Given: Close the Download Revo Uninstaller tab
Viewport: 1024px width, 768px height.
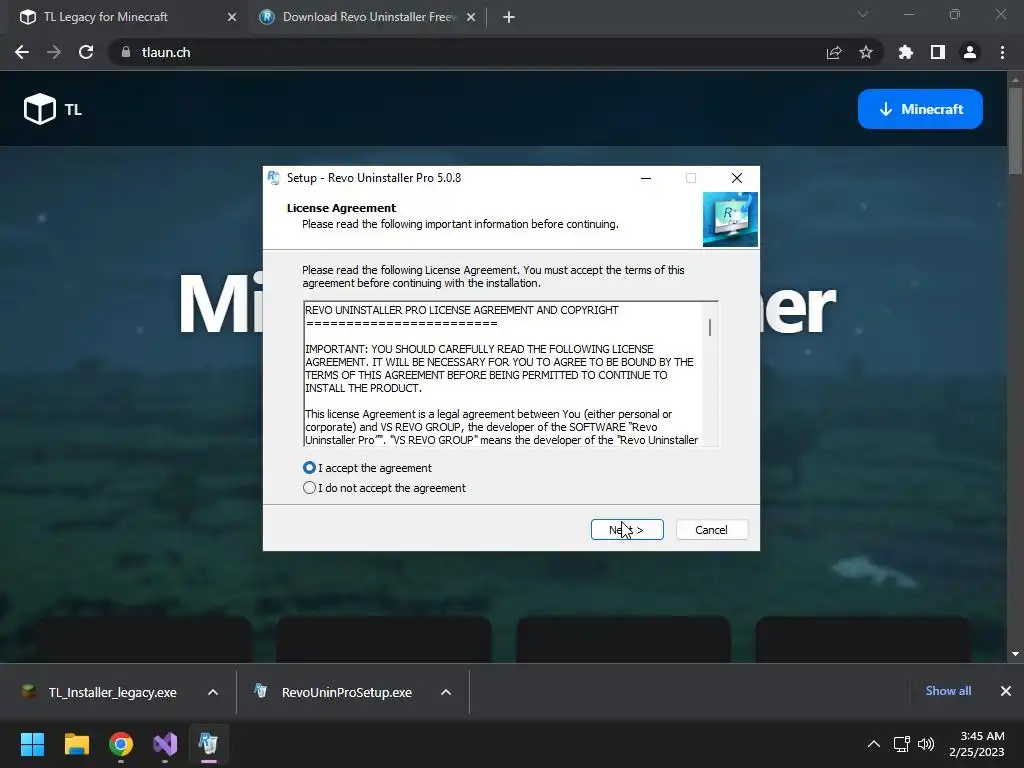Looking at the screenshot, I should pos(471,17).
